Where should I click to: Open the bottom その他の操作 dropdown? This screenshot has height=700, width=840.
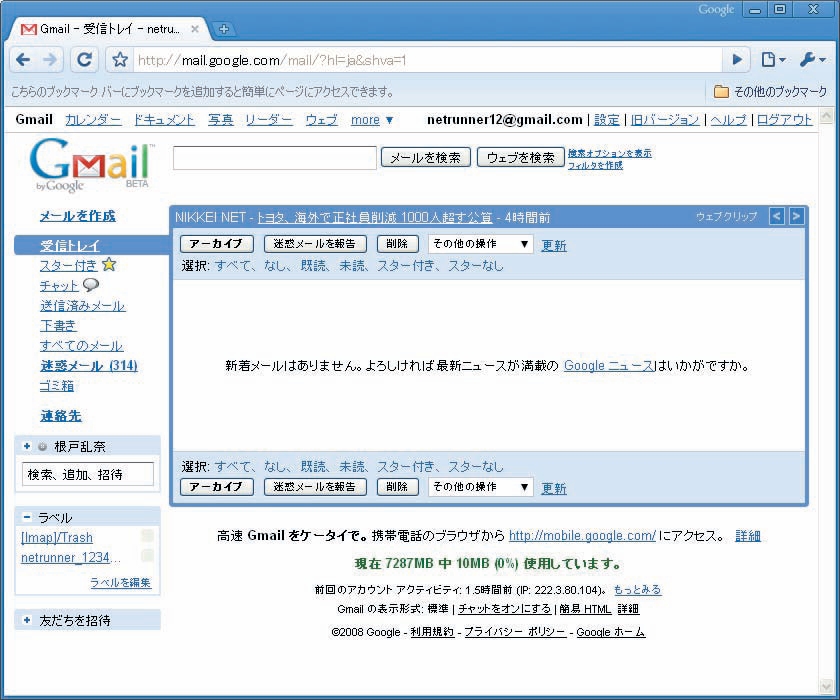pyautogui.click(x=480, y=487)
